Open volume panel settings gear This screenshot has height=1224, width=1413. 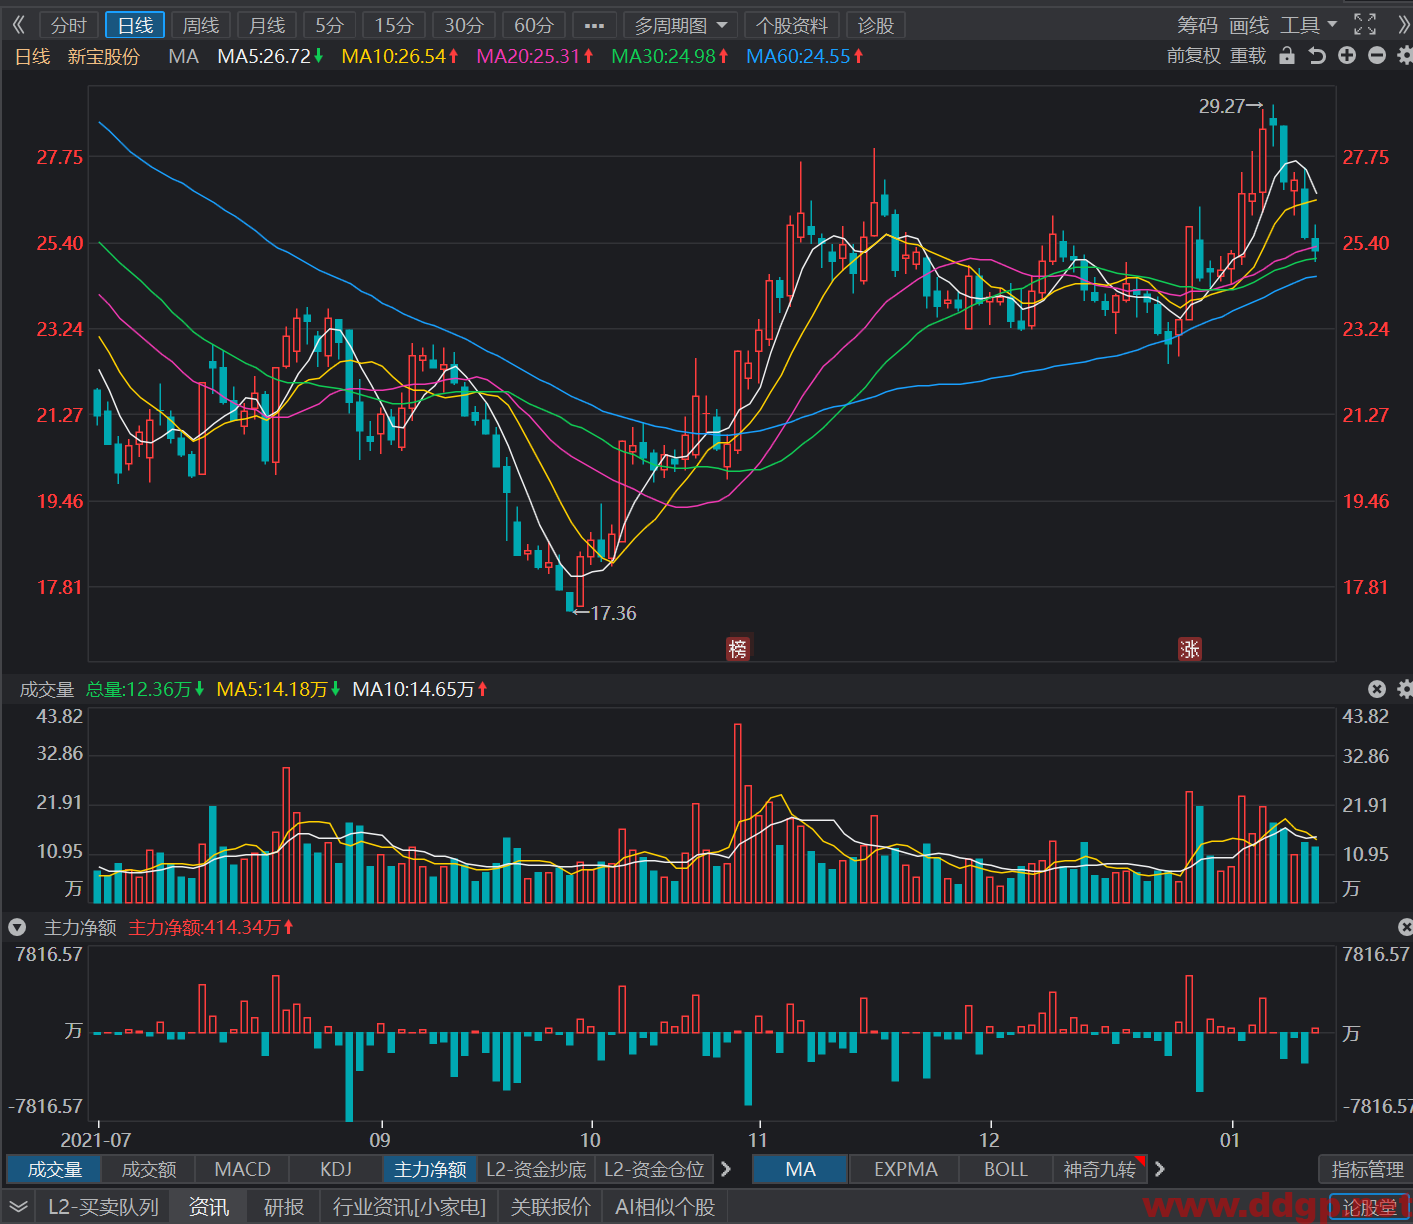[x=1405, y=689]
